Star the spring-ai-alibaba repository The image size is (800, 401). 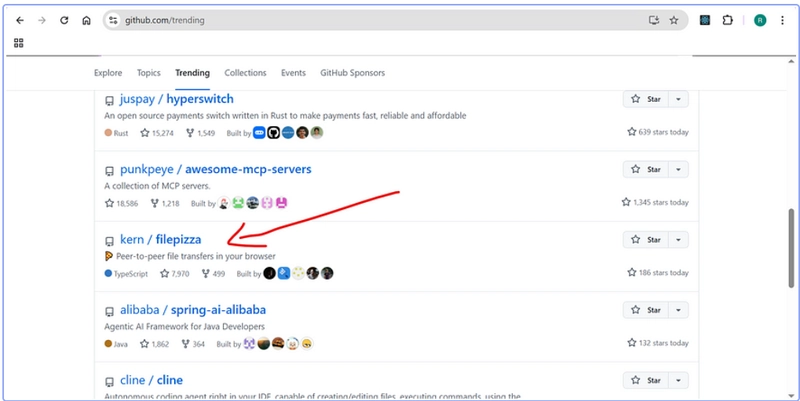pyautogui.click(x=646, y=310)
